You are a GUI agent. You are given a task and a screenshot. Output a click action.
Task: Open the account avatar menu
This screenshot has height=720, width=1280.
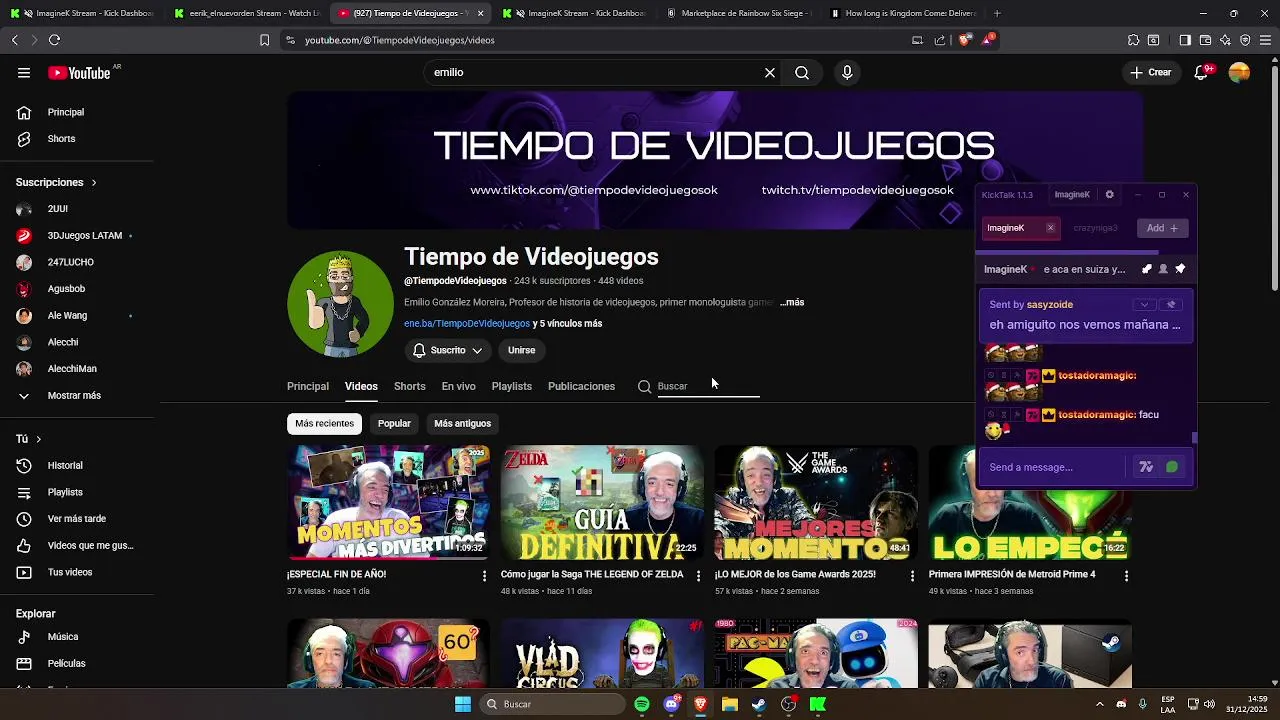click(1239, 73)
